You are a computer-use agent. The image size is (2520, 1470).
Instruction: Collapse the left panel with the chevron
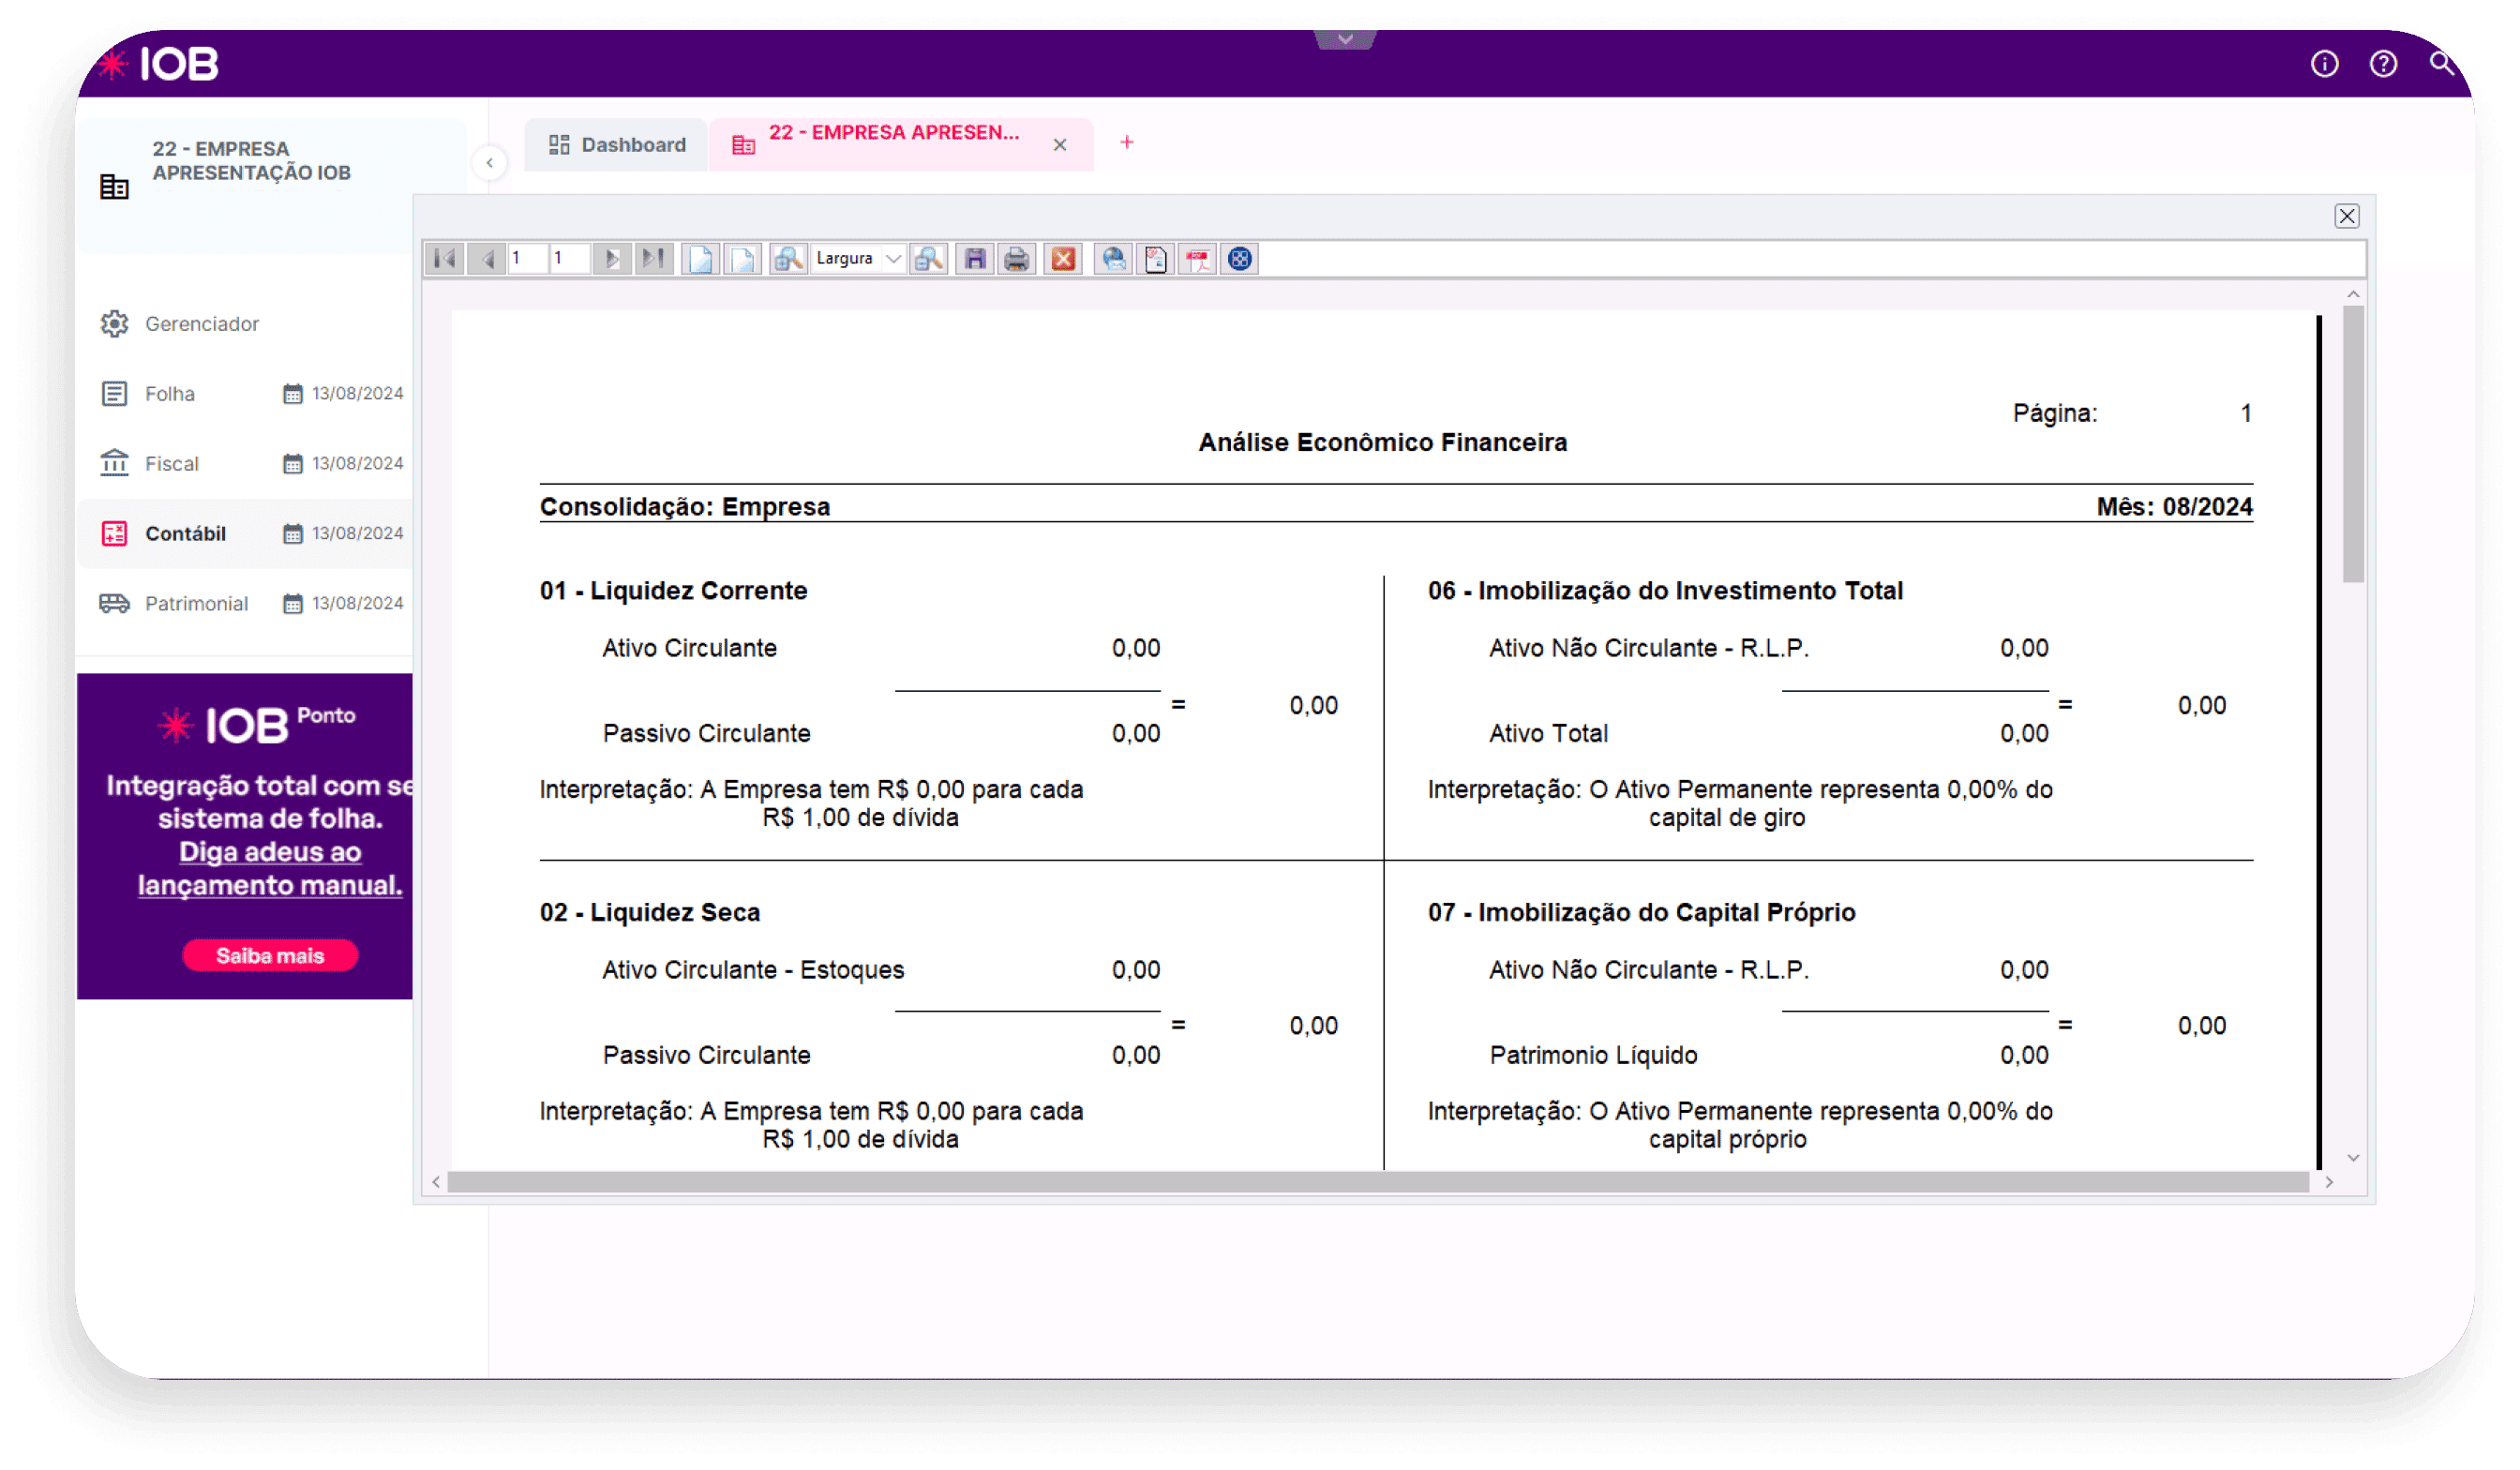[489, 162]
